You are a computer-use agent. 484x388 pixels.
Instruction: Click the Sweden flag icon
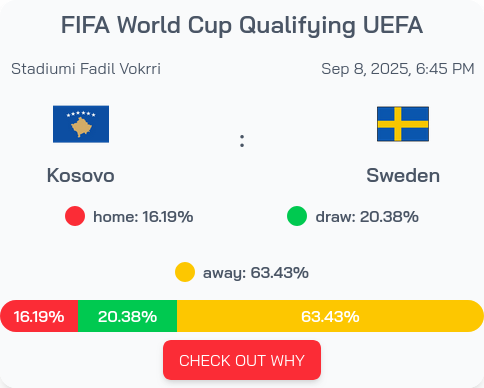coord(403,124)
